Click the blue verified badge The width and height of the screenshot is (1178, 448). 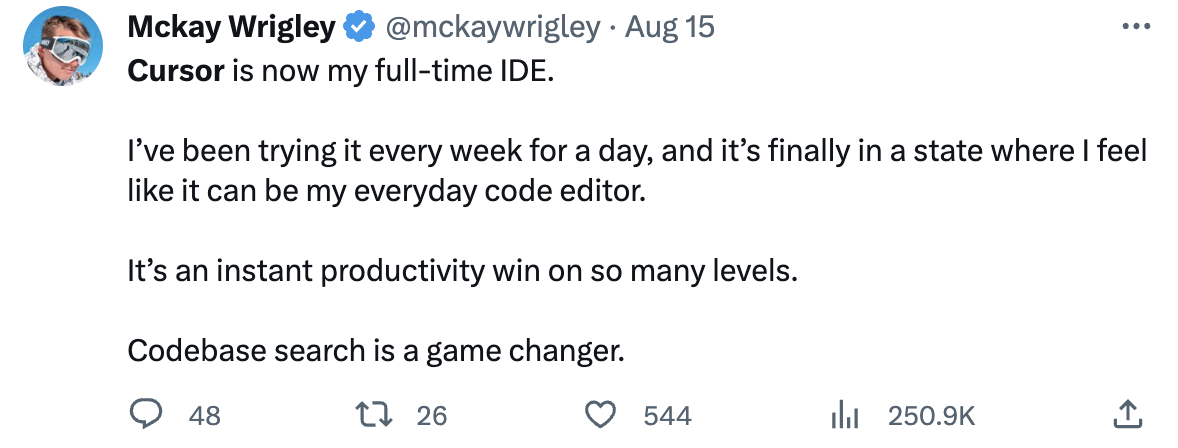(x=358, y=27)
